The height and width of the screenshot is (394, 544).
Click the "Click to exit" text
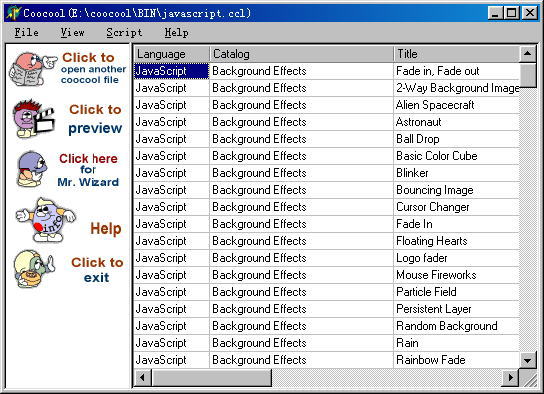coord(97,270)
